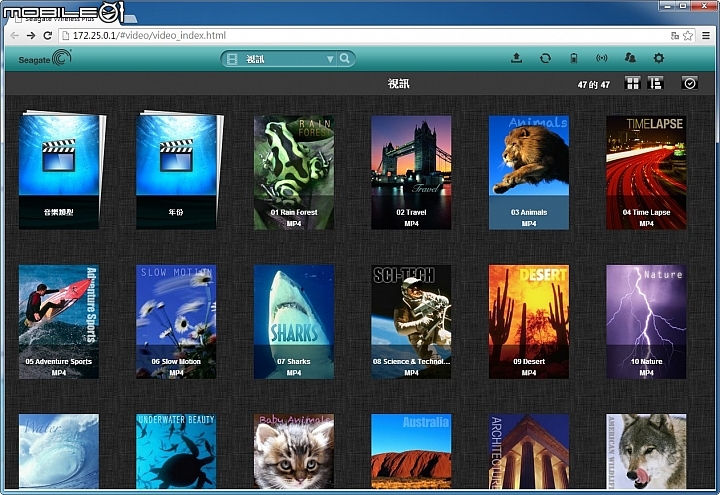This screenshot has width=720, height=495.
Task: Open the Water video thumbnail
Action: (59, 451)
